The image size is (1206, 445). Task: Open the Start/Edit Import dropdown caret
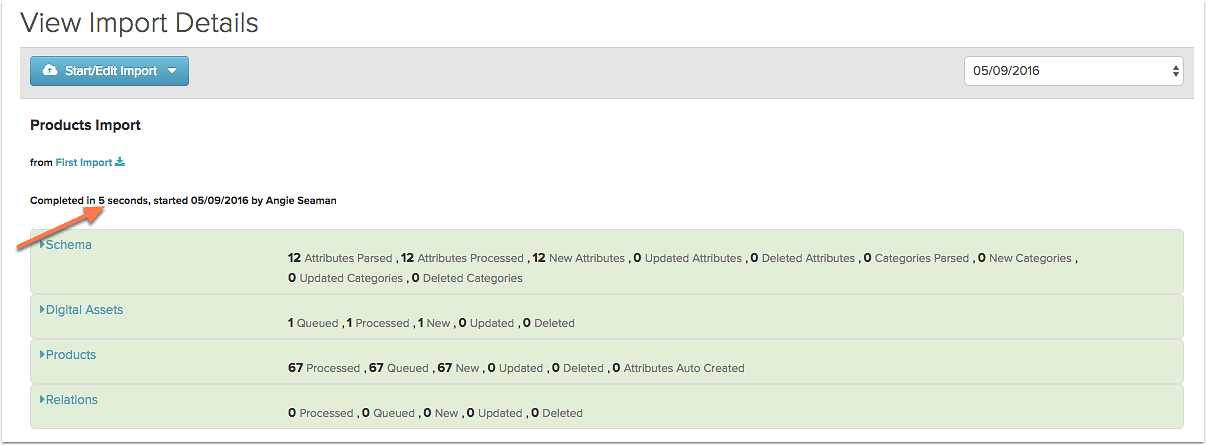click(172, 71)
